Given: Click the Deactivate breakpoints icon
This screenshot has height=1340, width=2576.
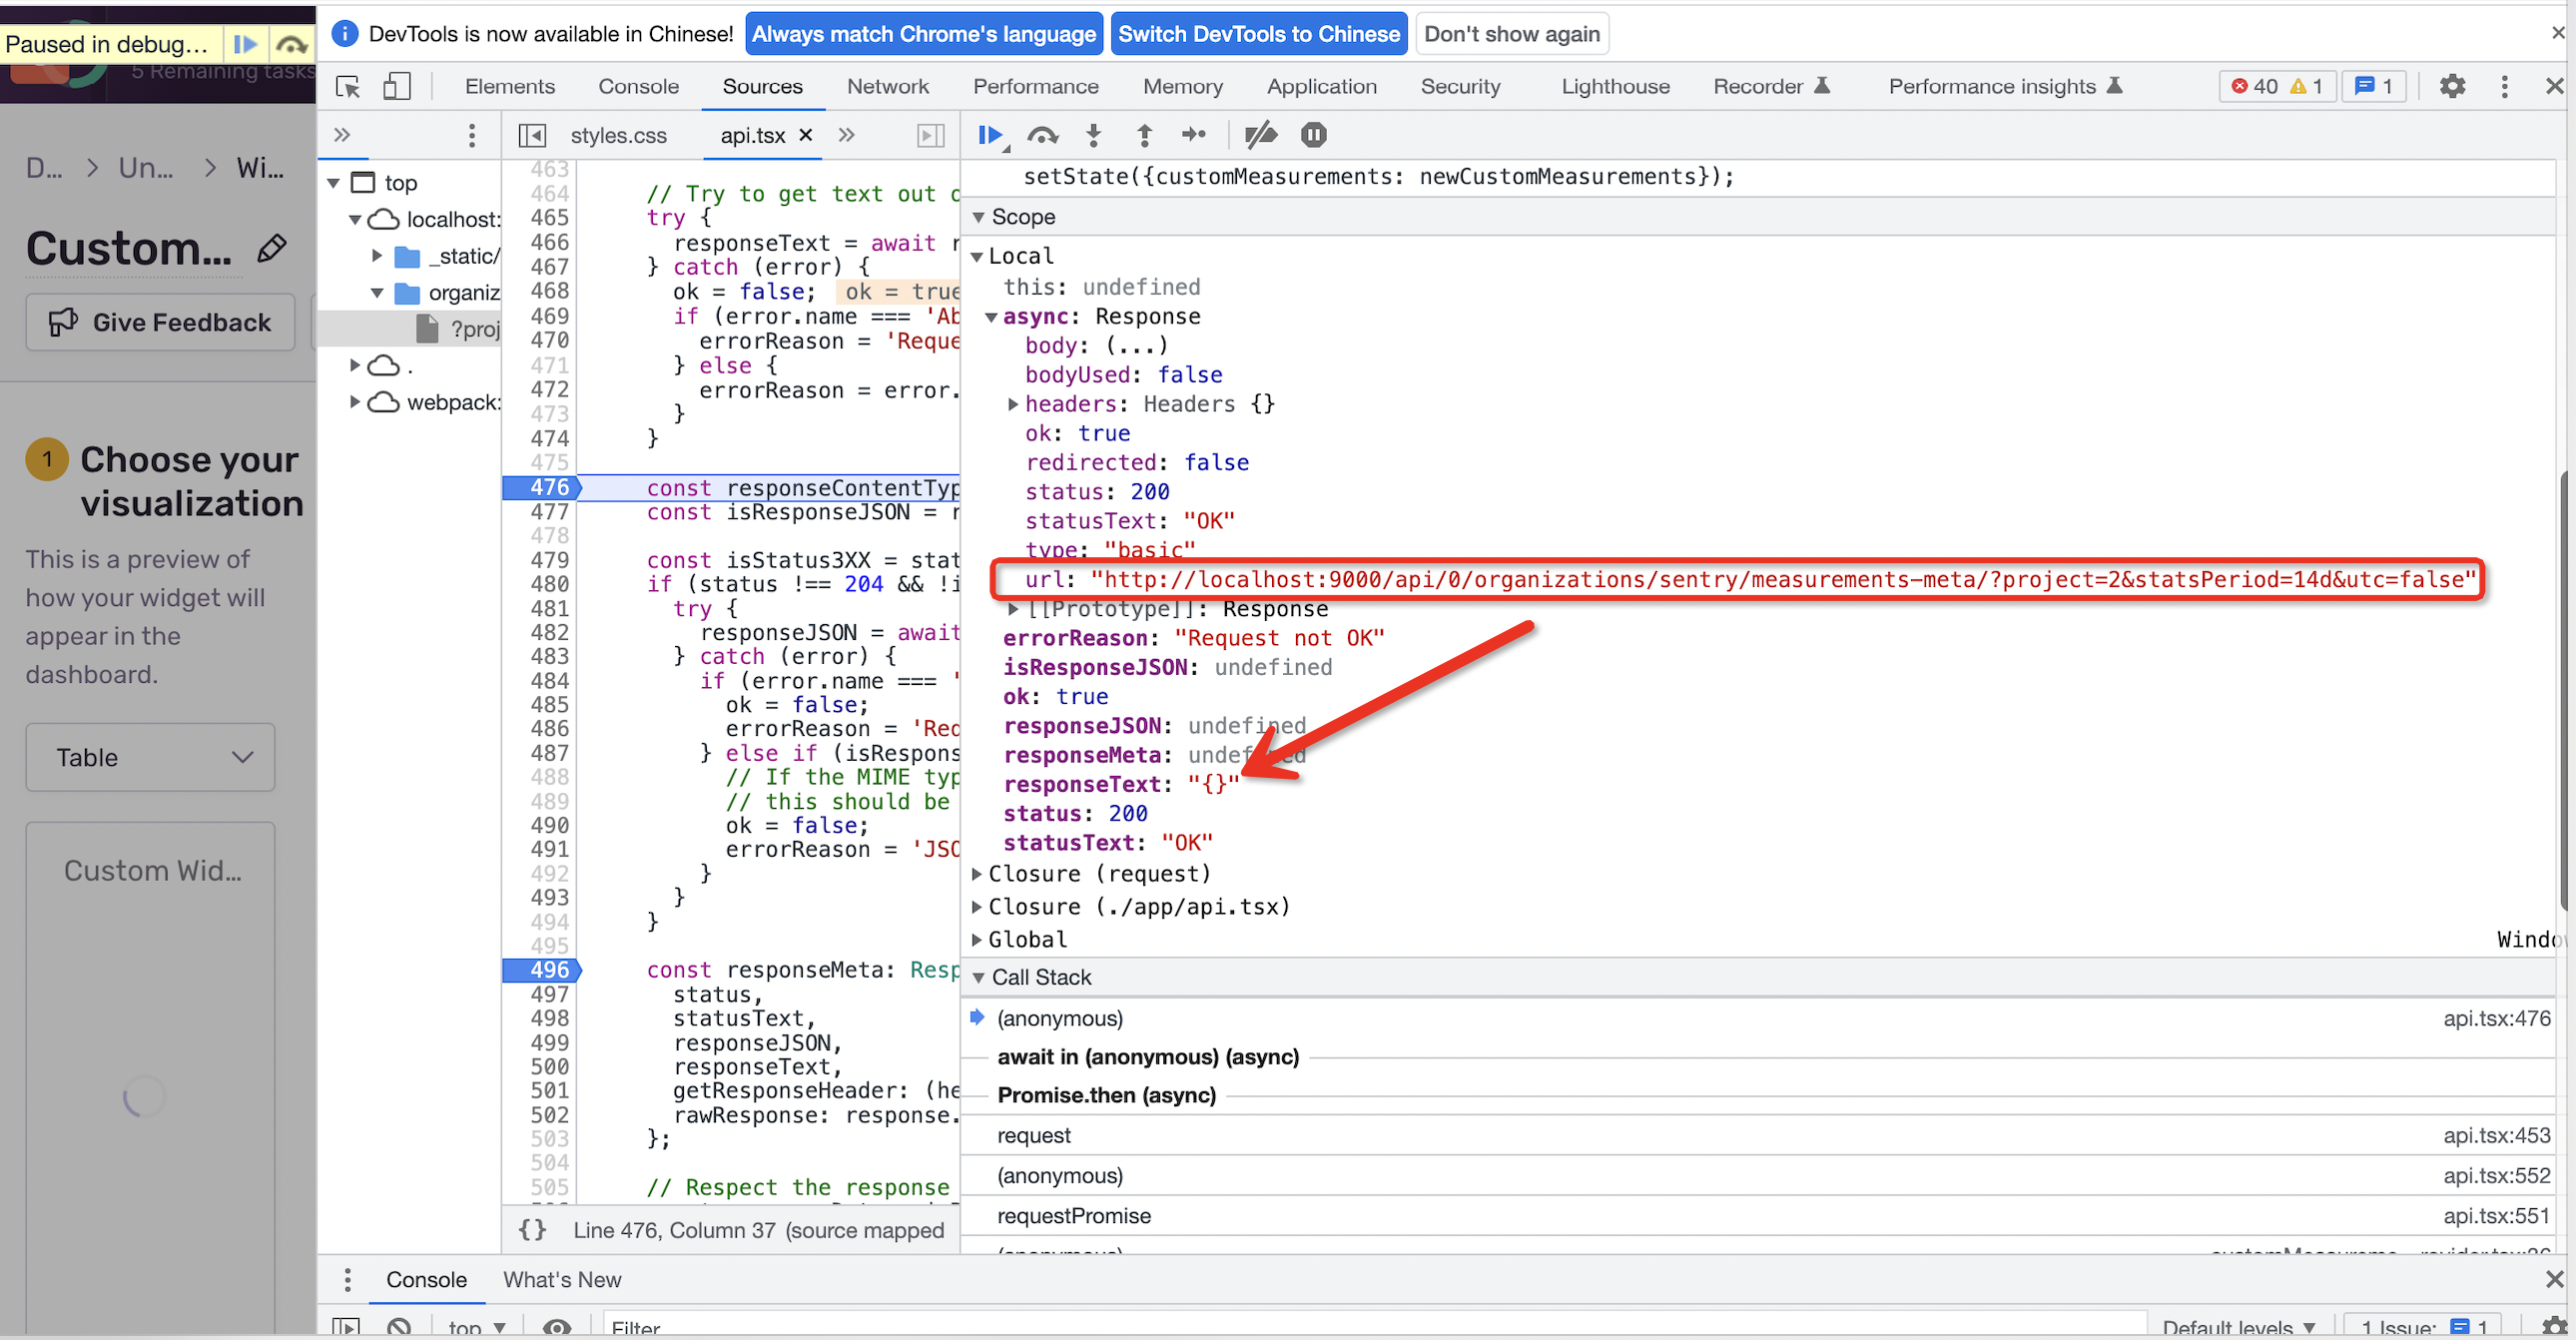Looking at the screenshot, I should click(x=1260, y=135).
